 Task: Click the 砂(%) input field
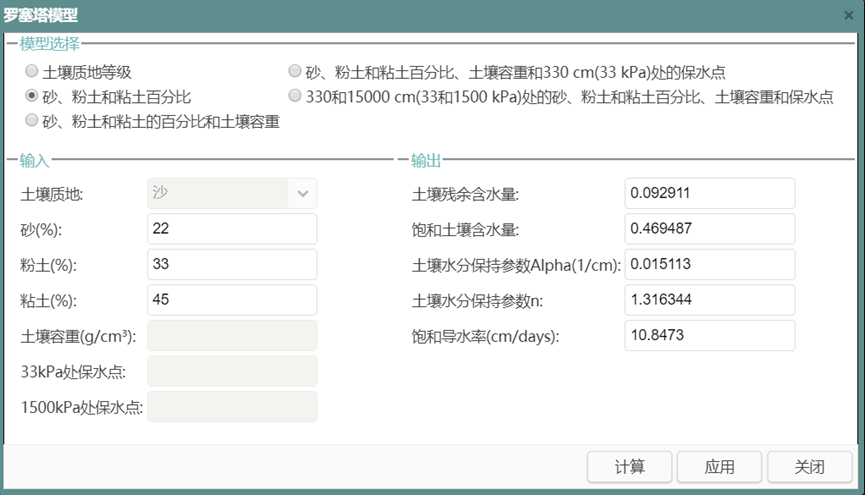coord(231,229)
